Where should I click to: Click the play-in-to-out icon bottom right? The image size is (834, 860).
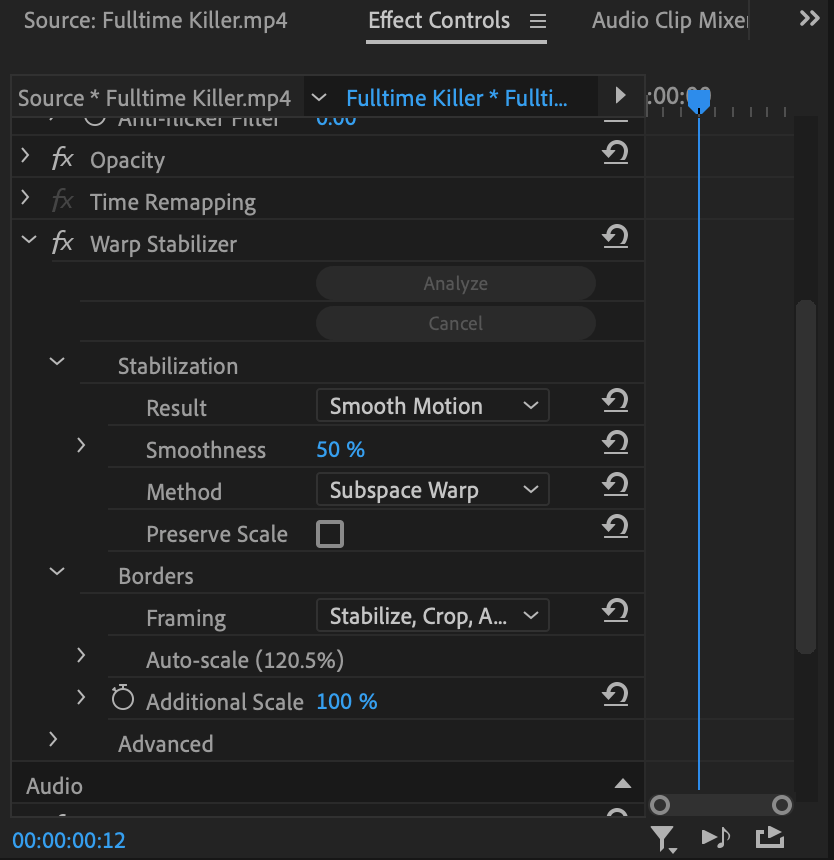click(768, 839)
